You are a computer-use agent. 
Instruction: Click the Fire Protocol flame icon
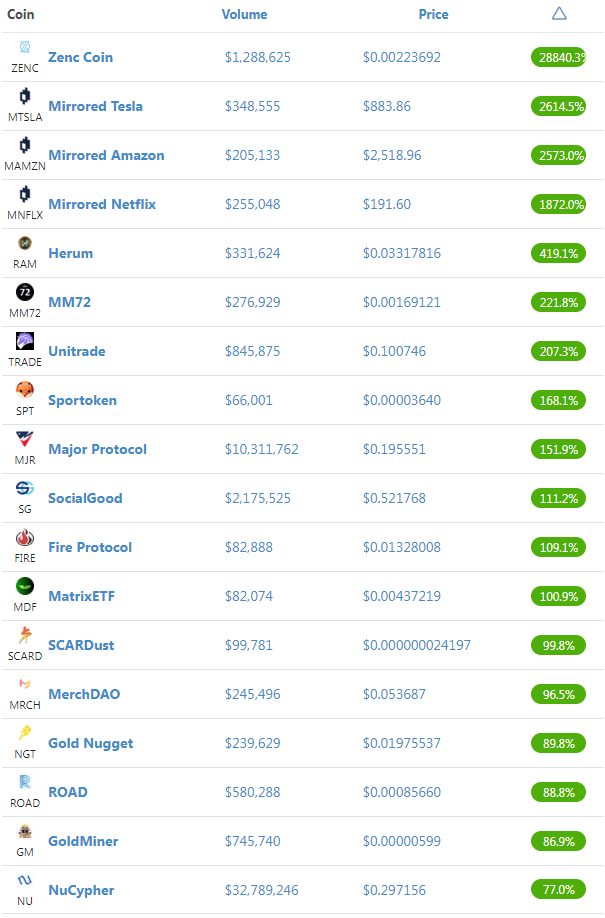click(x=25, y=537)
